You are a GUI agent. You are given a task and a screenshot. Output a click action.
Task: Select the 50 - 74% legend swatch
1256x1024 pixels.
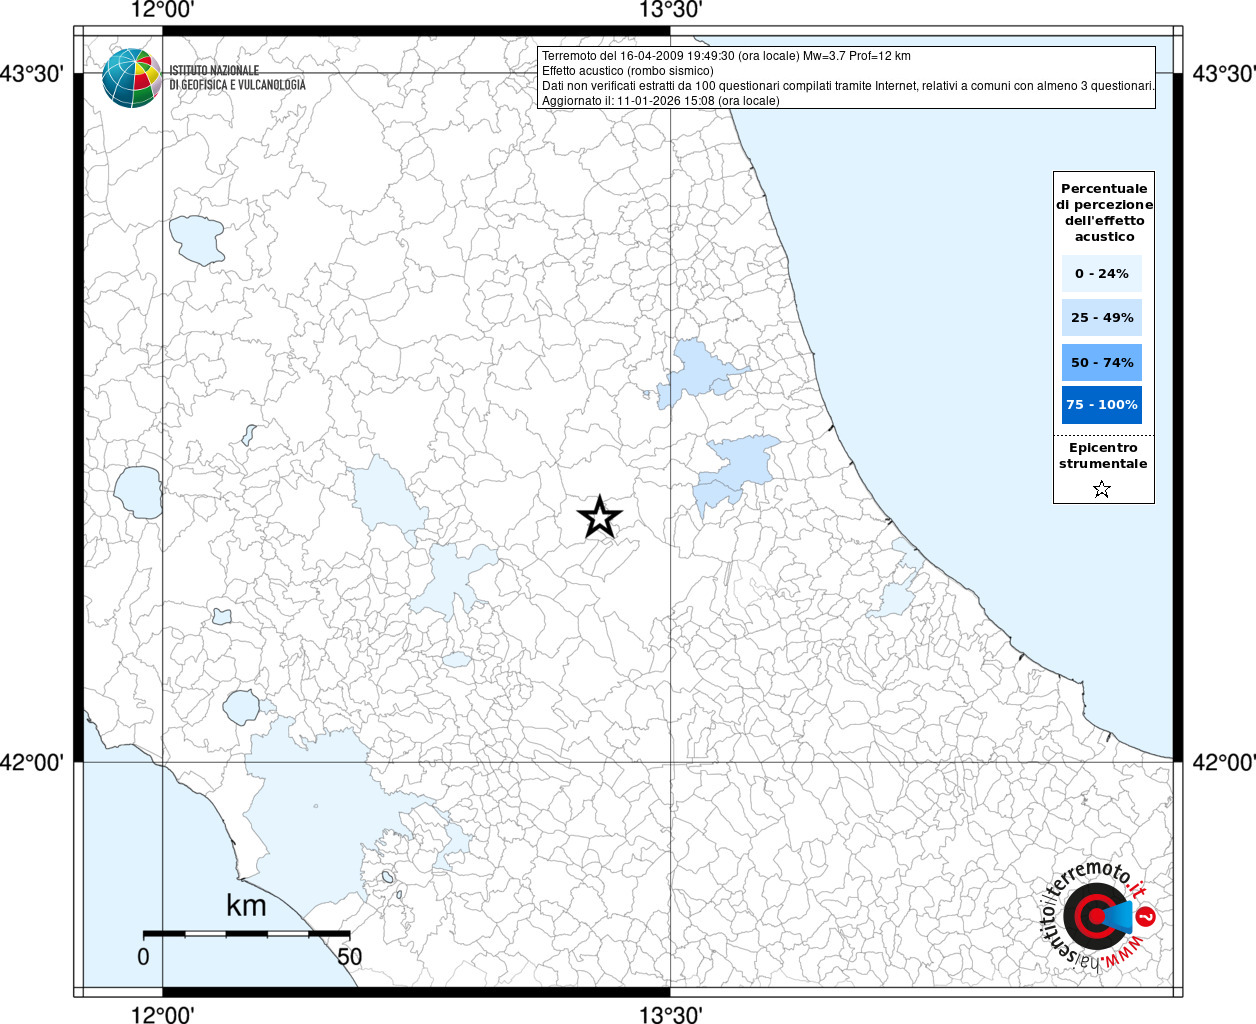click(x=1102, y=362)
